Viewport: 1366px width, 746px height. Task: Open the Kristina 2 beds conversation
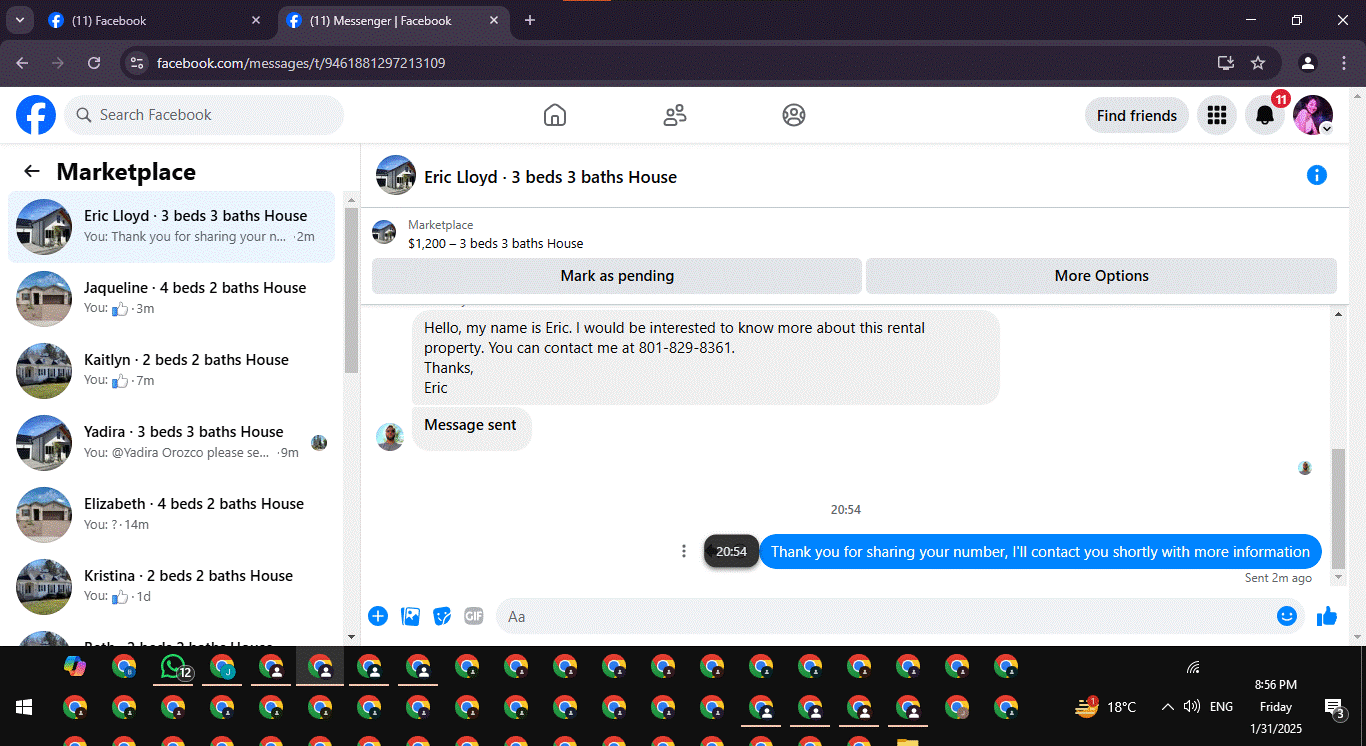tap(172, 587)
